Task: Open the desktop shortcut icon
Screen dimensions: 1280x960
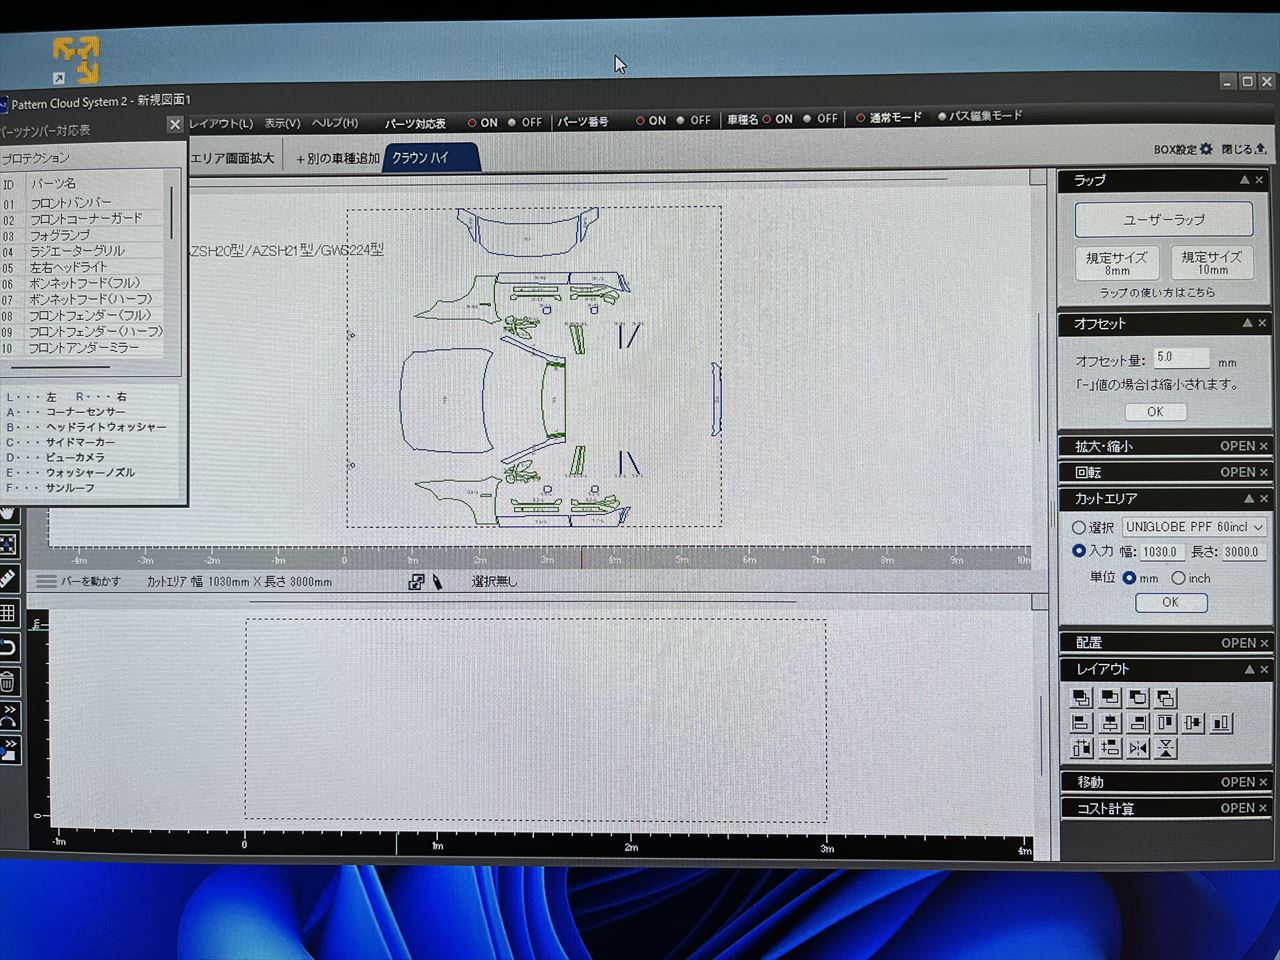Action: coord(76,60)
